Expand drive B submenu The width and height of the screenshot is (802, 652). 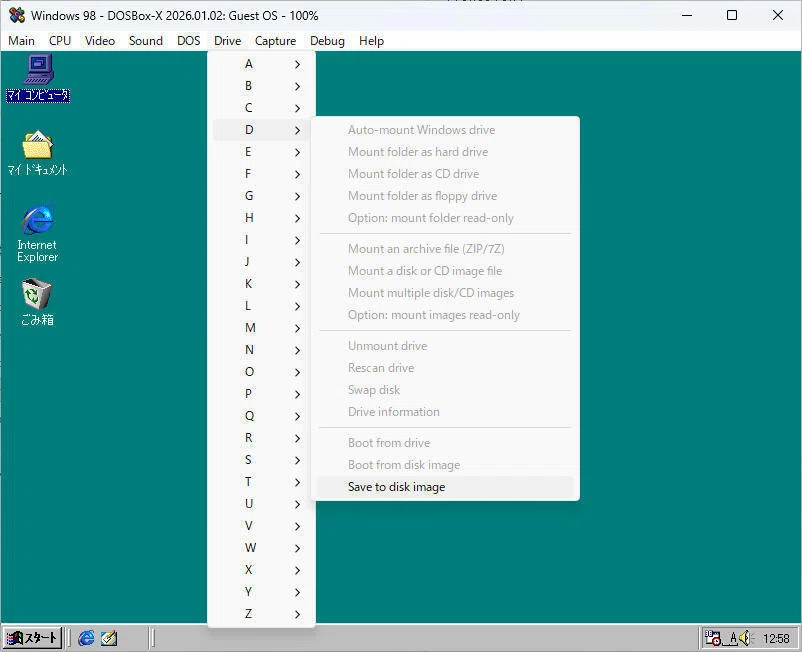tap(261, 86)
